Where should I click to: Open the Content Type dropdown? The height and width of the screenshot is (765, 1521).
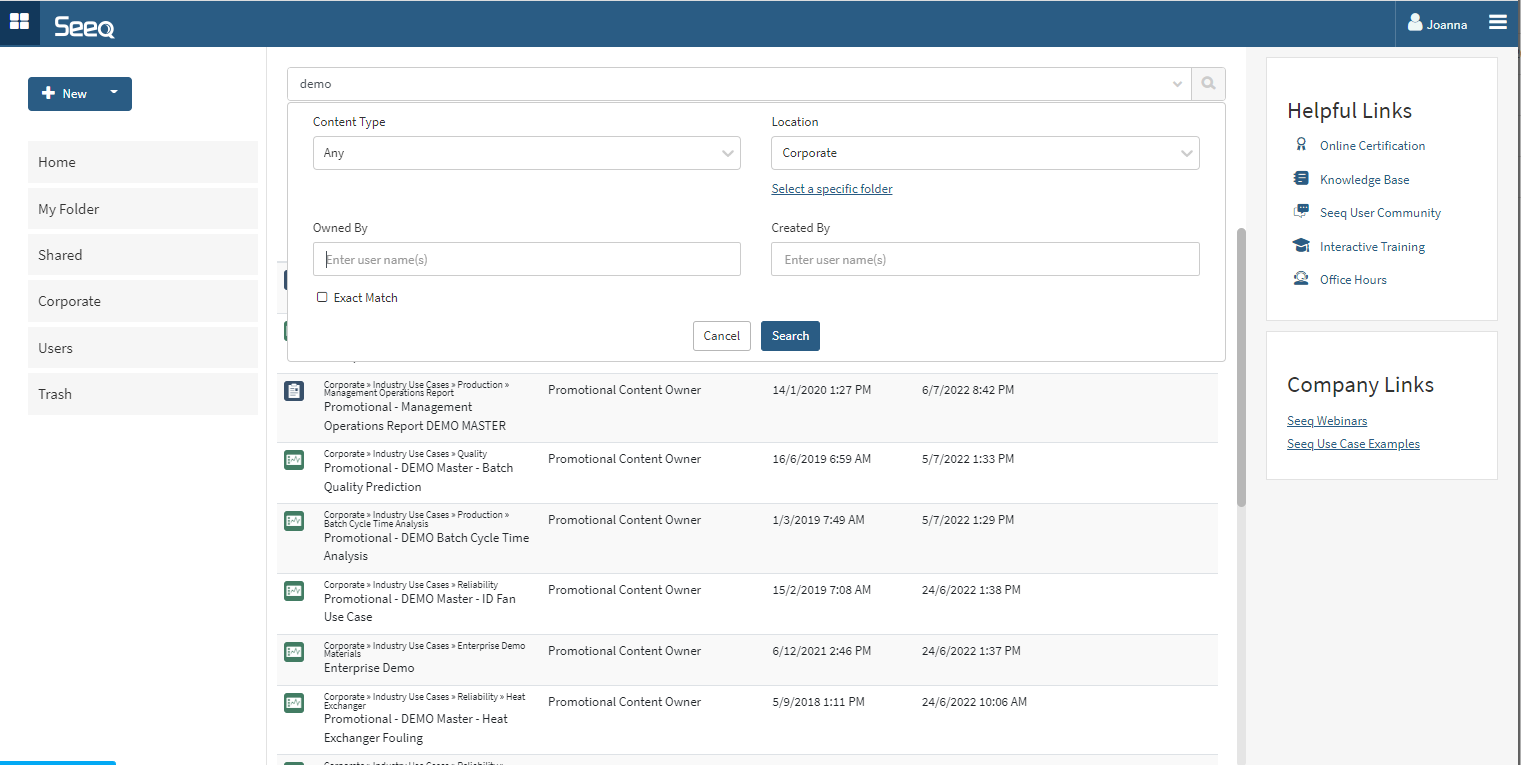click(527, 153)
